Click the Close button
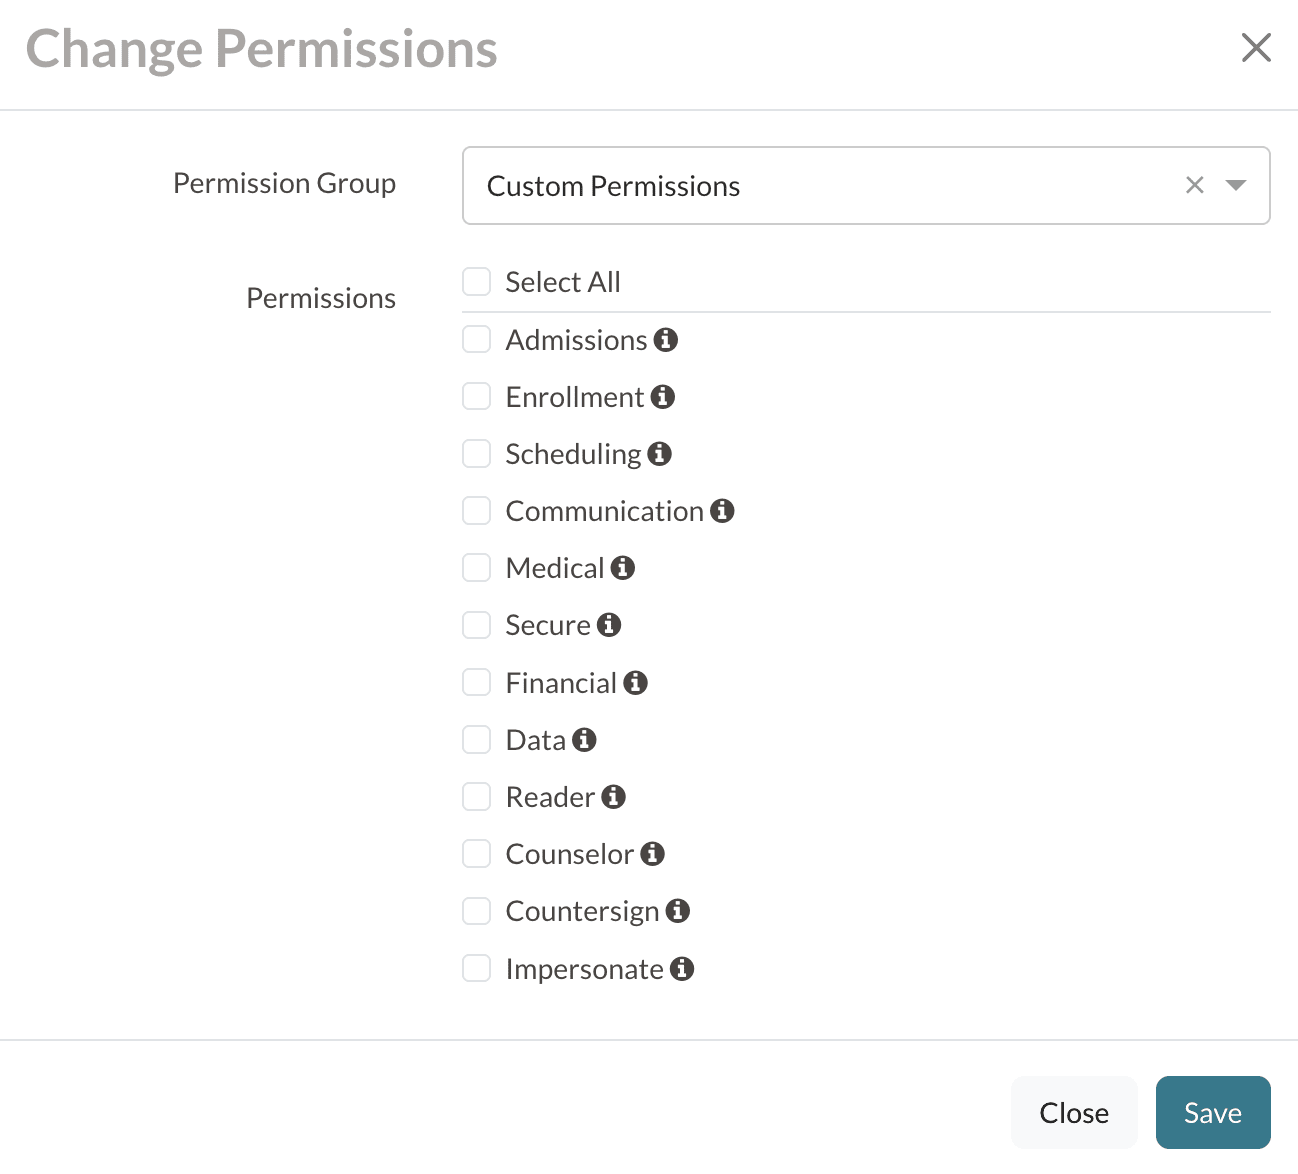Viewport: 1298px width, 1174px height. coord(1074,1113)
